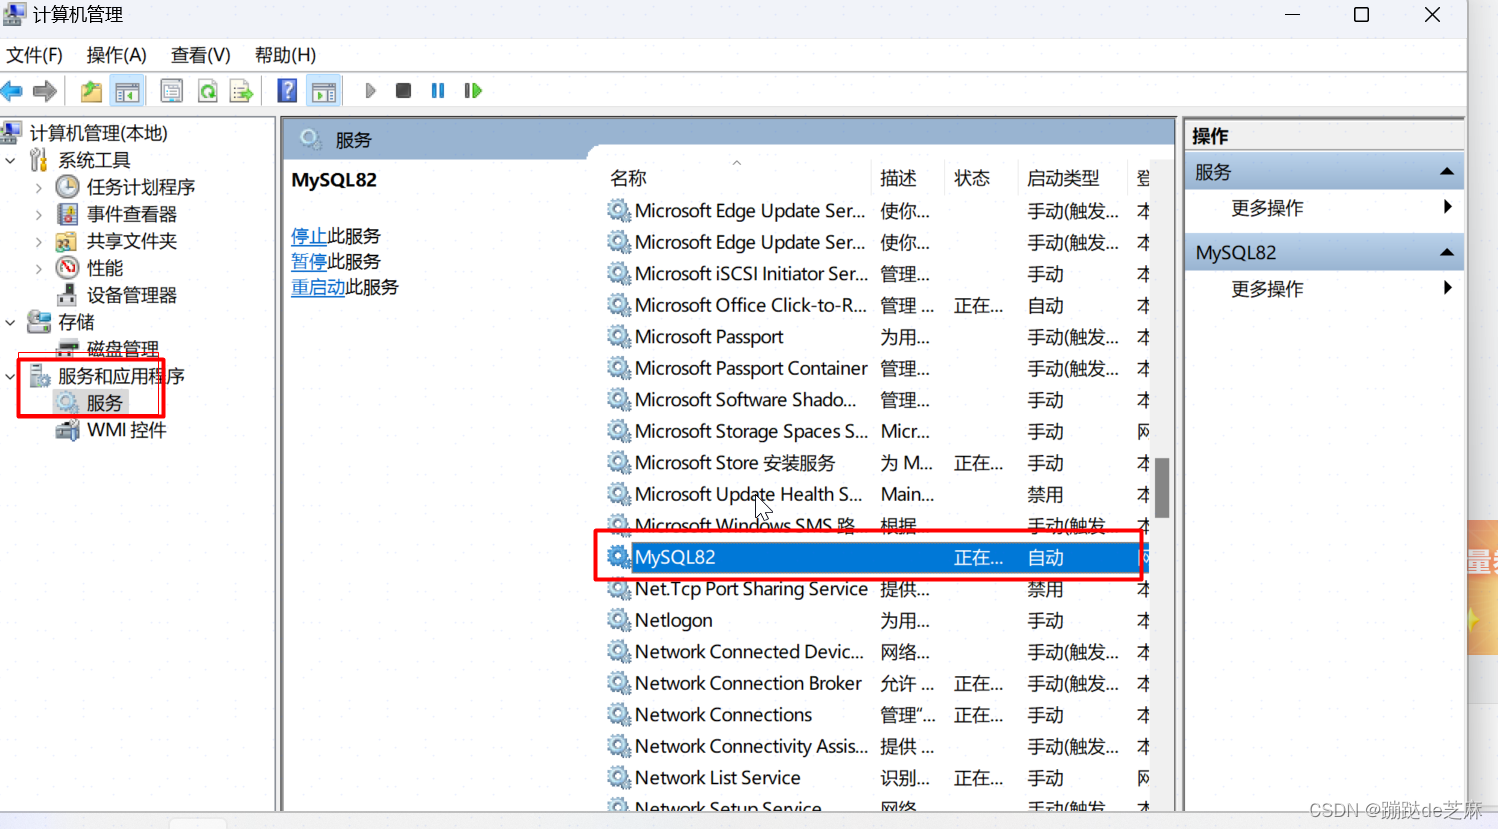Expand the 性能 node arrow
This screenshot has height=829, width=1498.
(38, 268)
